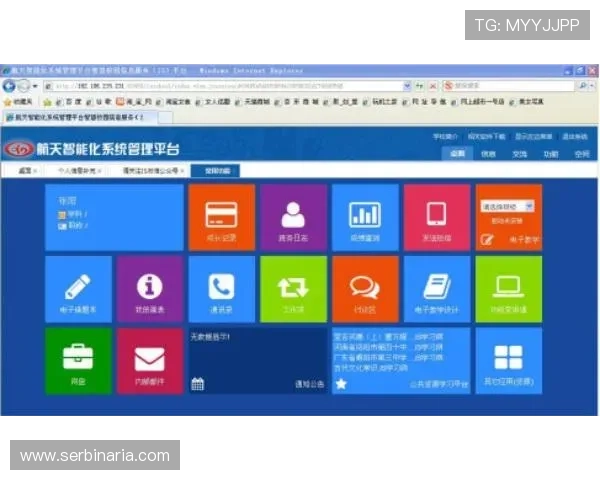The height and width of the screenshot is (480, 600).
Task: Expand the address bar history dropdown arrow
Action: tap(407, 86)
